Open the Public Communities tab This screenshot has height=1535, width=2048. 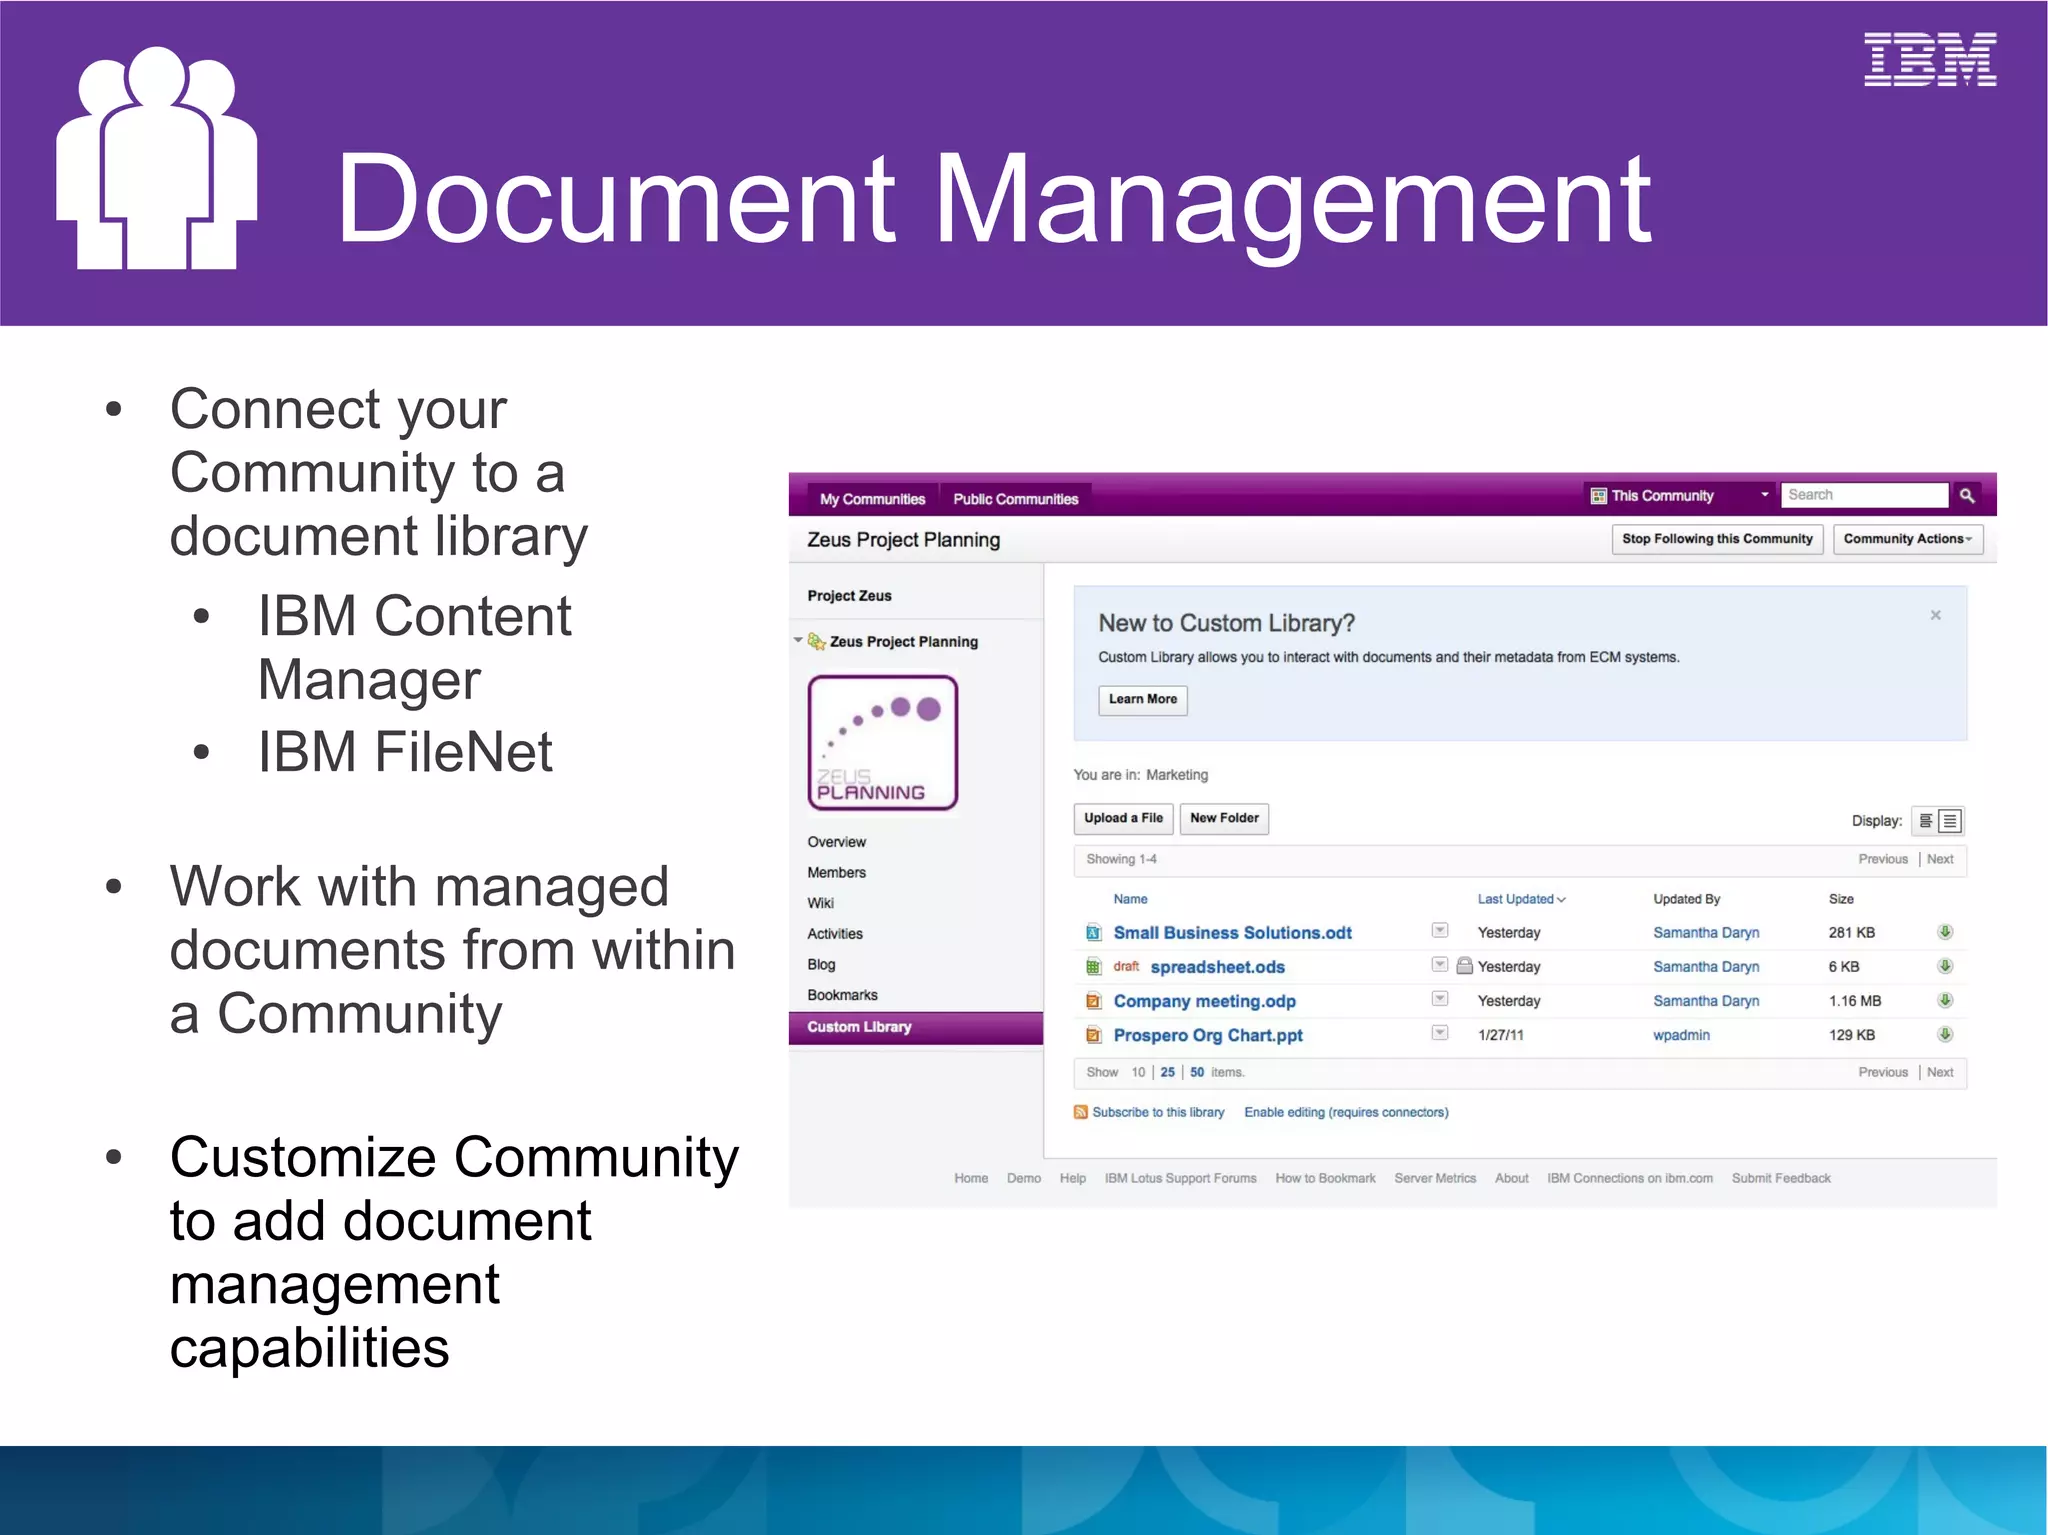click(x=1015, y=499)
